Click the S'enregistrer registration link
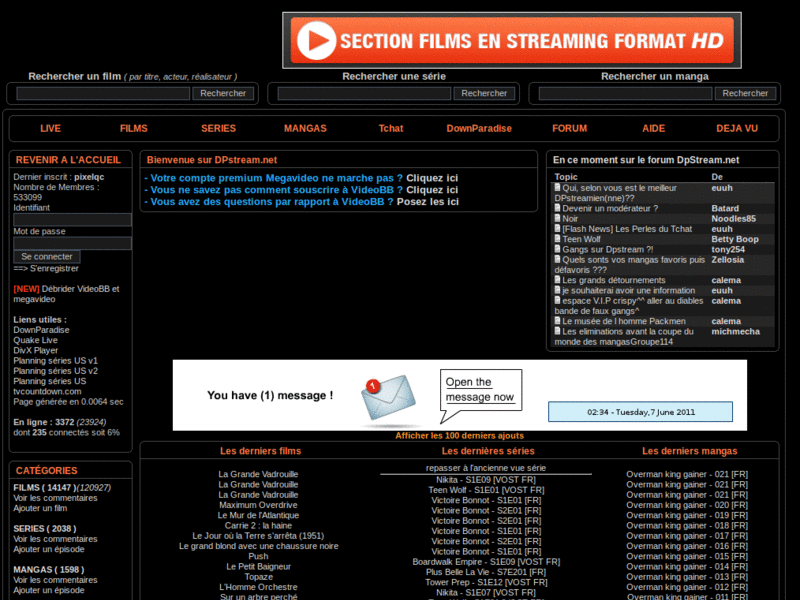Screen dimensions: 800x600 tap(54, 268)
